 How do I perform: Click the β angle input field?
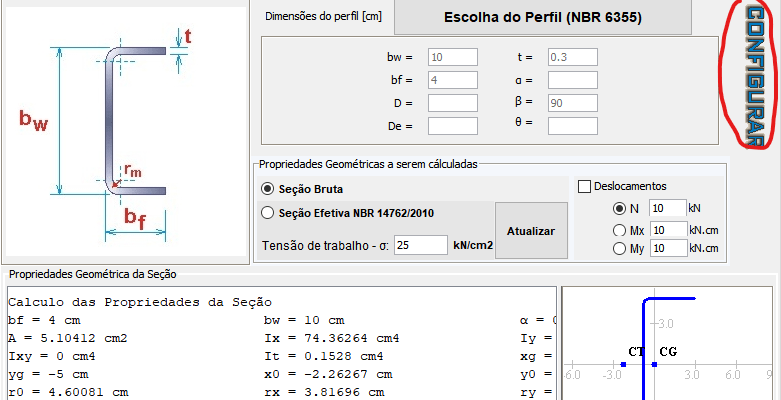(572, 102)
